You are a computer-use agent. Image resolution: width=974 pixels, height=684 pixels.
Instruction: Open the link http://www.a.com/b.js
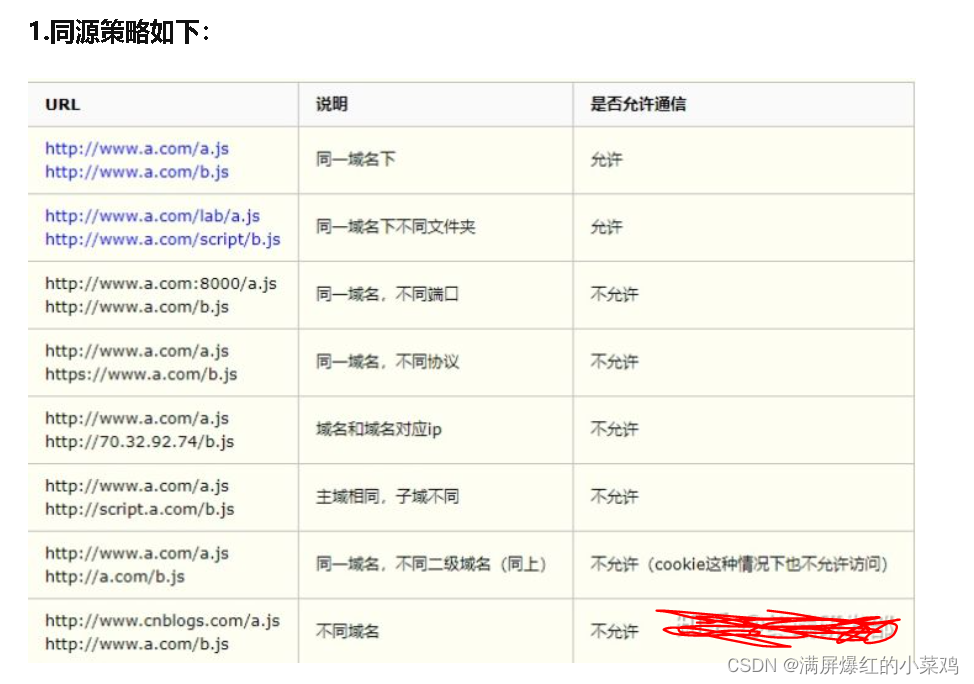click(134, 172)
